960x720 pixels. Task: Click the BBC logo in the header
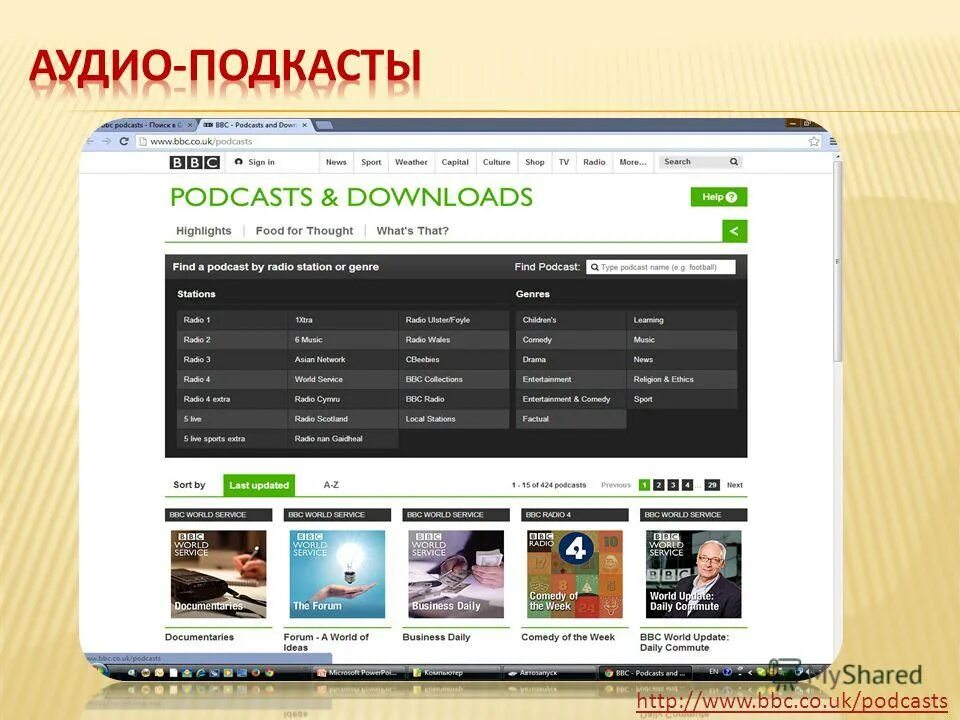coord(195,162)
